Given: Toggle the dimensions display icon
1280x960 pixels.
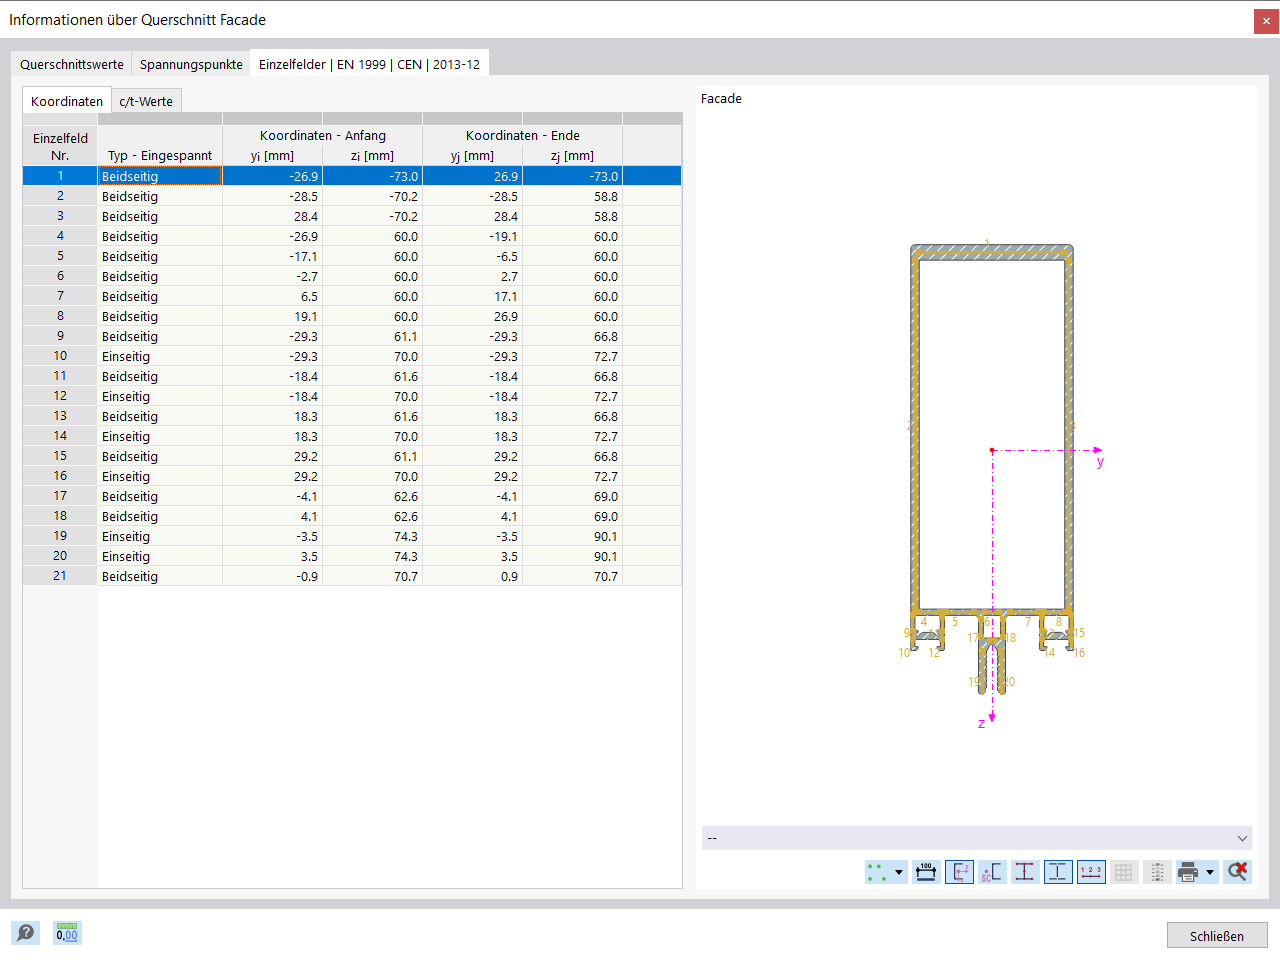Looking at the screenshot, I should tap(926, 872).
